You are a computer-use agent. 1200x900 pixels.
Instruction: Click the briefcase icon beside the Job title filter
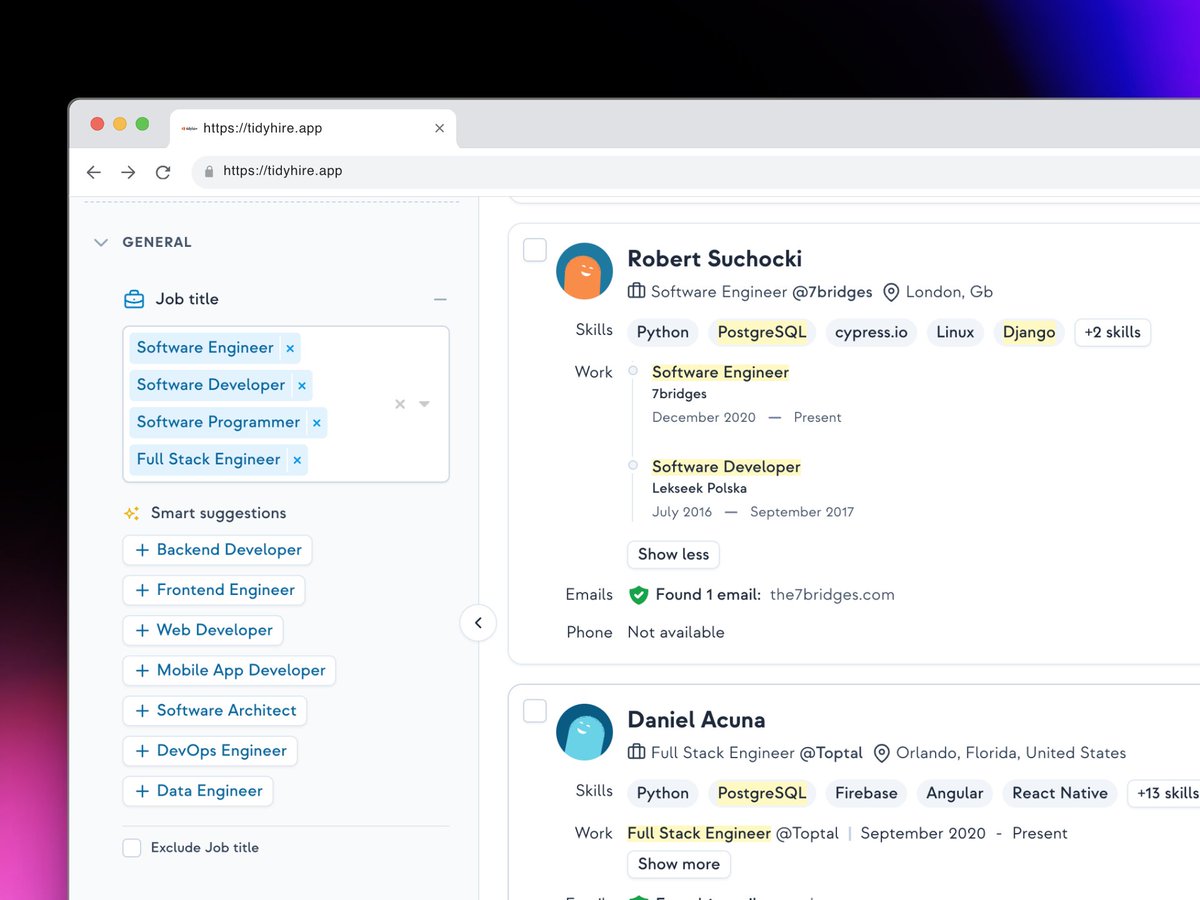pyautogui.click(x=134, y=298)
